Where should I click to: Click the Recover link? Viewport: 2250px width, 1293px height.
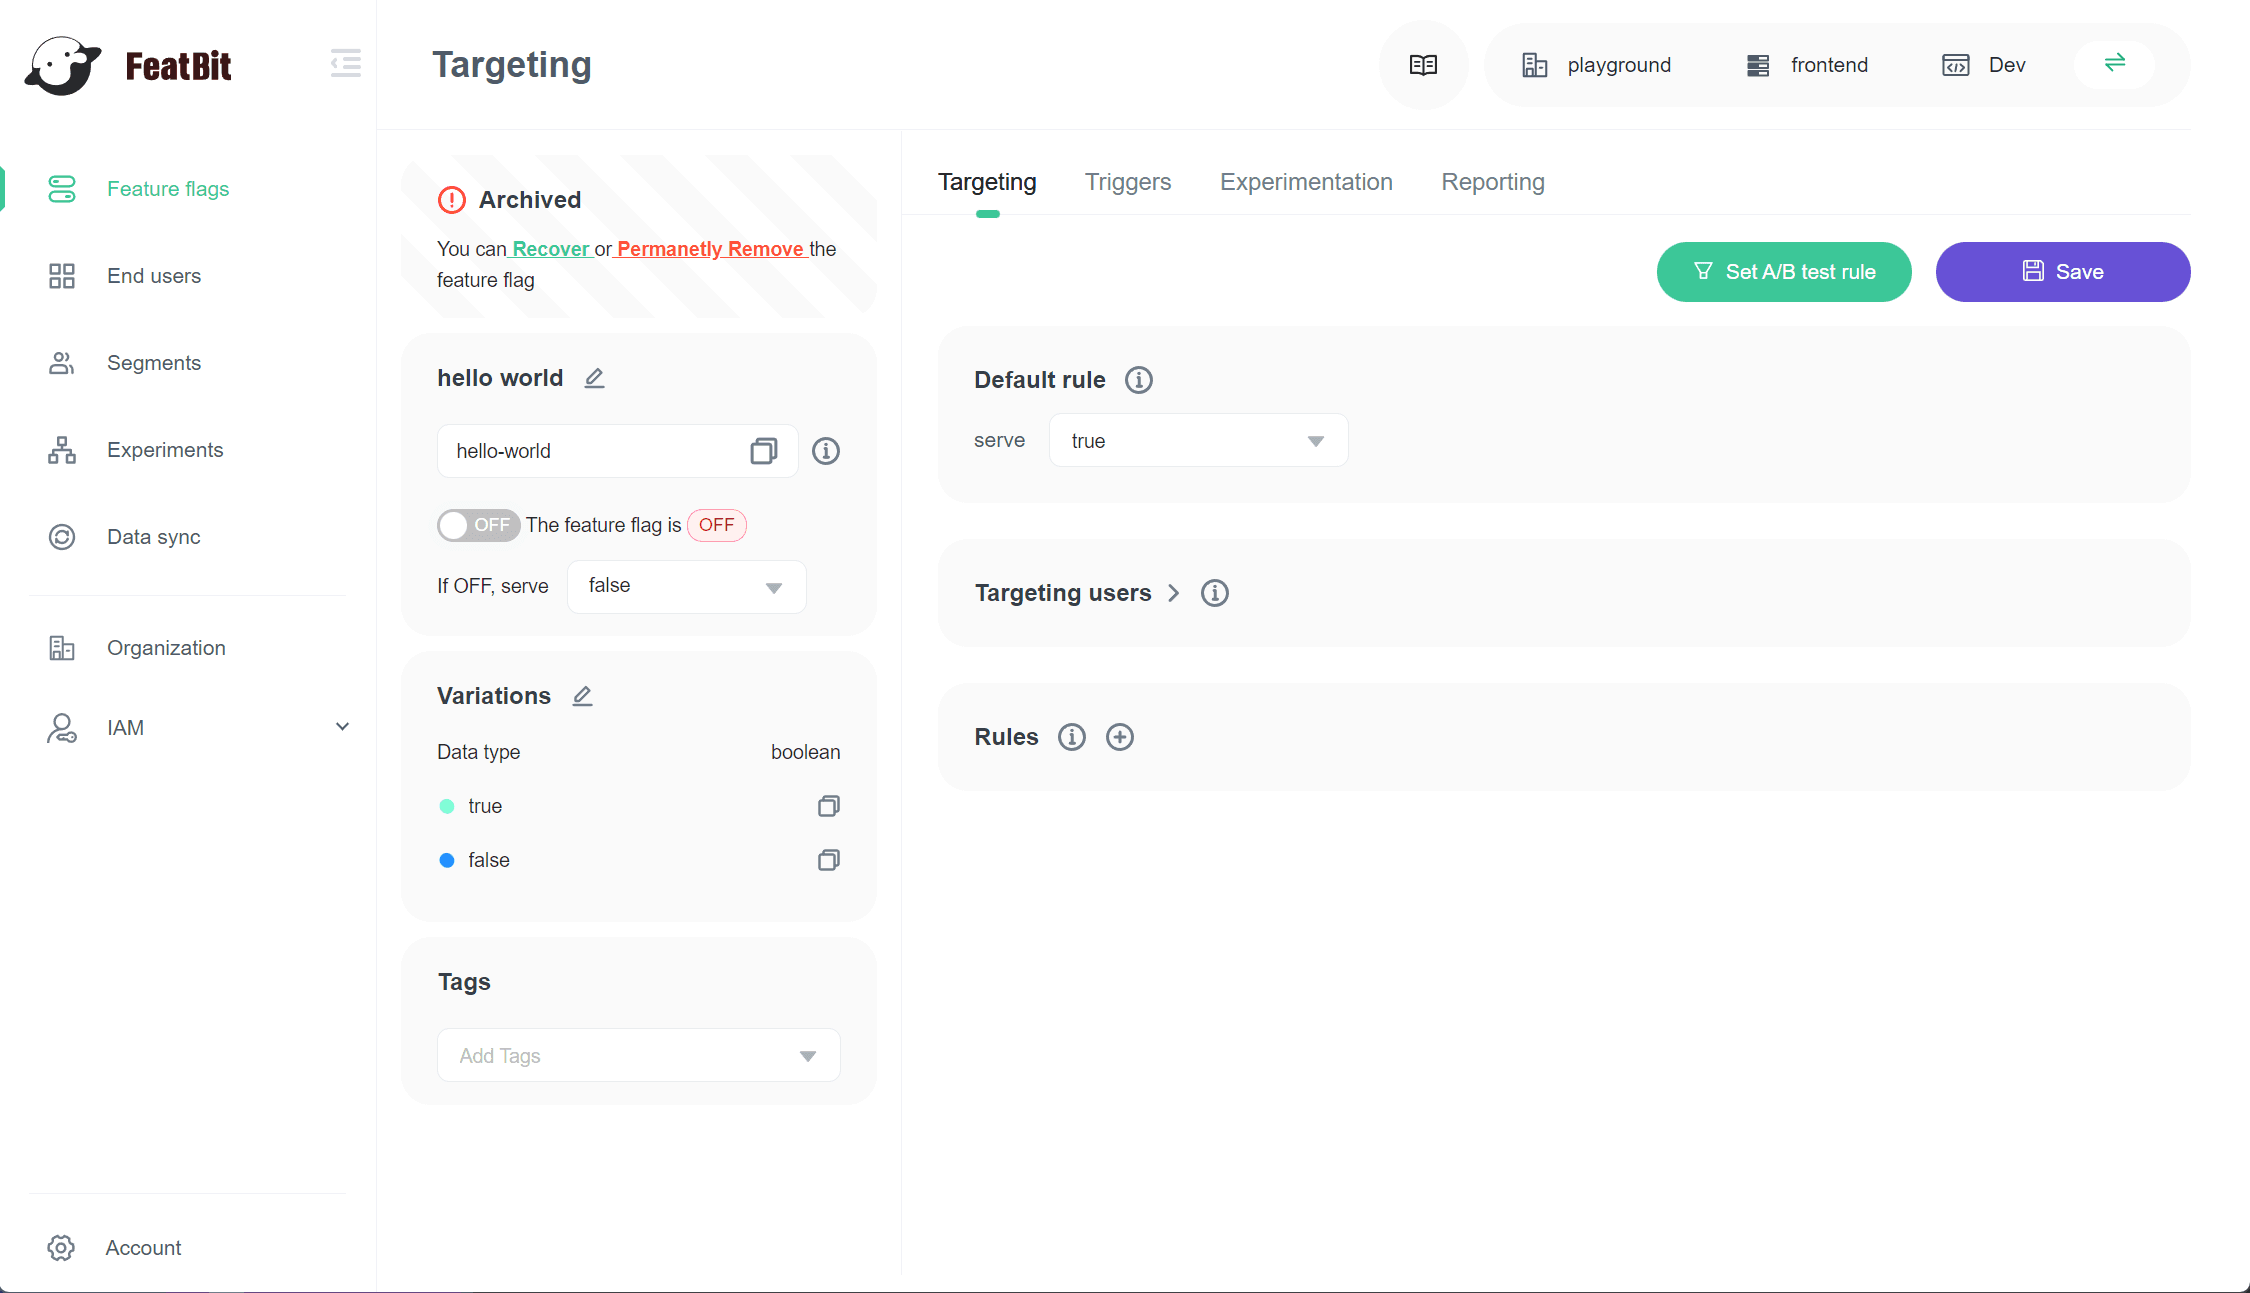tap(550, 249)
